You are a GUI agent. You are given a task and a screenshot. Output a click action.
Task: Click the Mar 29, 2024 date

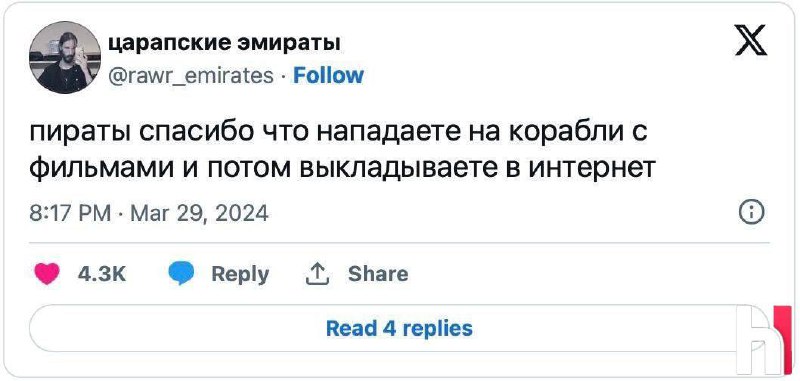point(199,213)
